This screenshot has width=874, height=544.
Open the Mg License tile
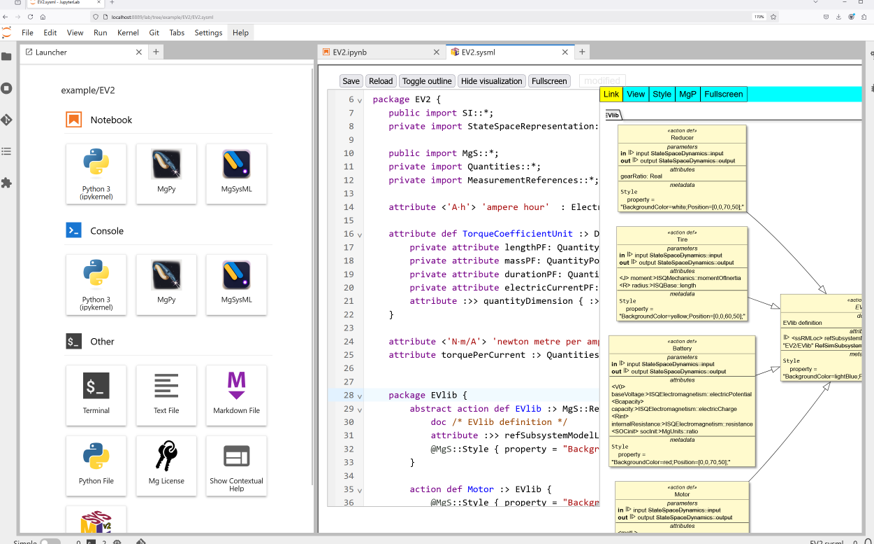coord(166,465)
